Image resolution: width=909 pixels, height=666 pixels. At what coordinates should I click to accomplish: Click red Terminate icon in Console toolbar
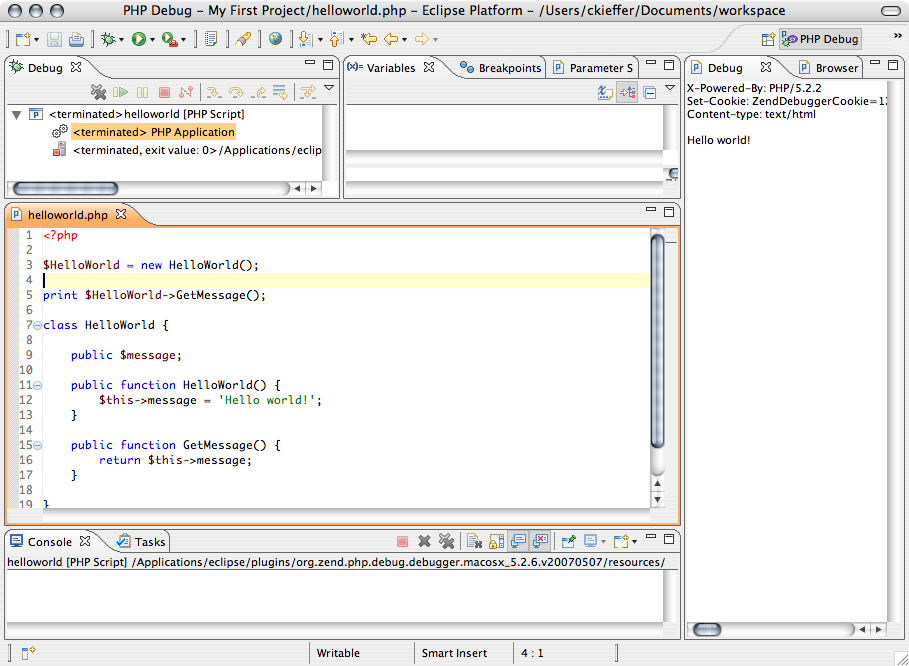click(x=402, y=541)
